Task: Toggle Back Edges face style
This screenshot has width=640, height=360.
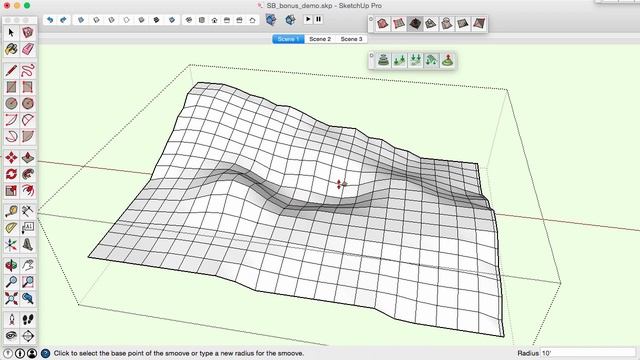Action: 96,20
